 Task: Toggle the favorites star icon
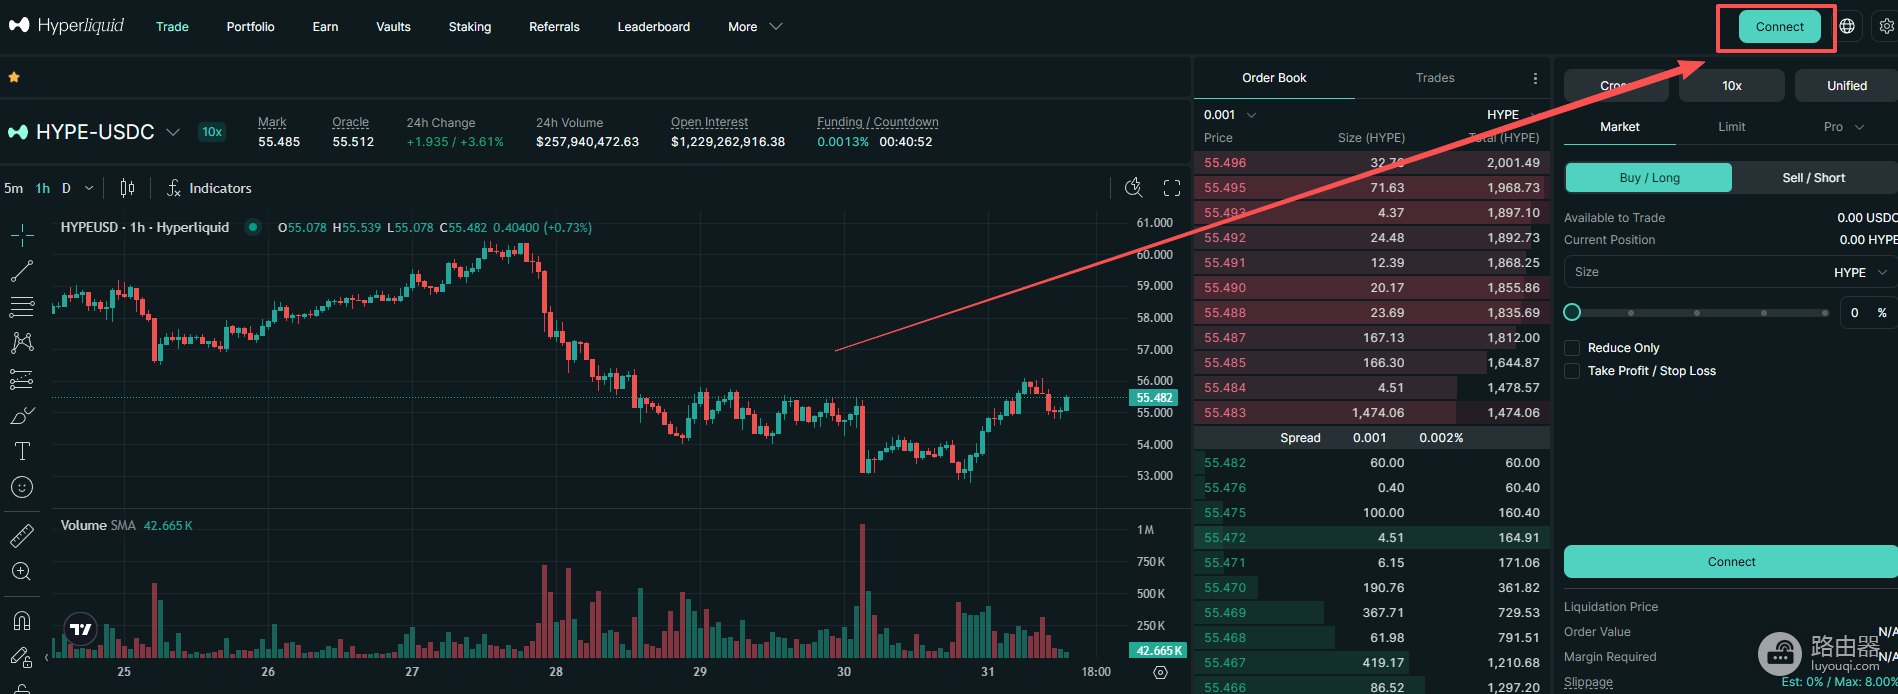click(x=14, y=77)
